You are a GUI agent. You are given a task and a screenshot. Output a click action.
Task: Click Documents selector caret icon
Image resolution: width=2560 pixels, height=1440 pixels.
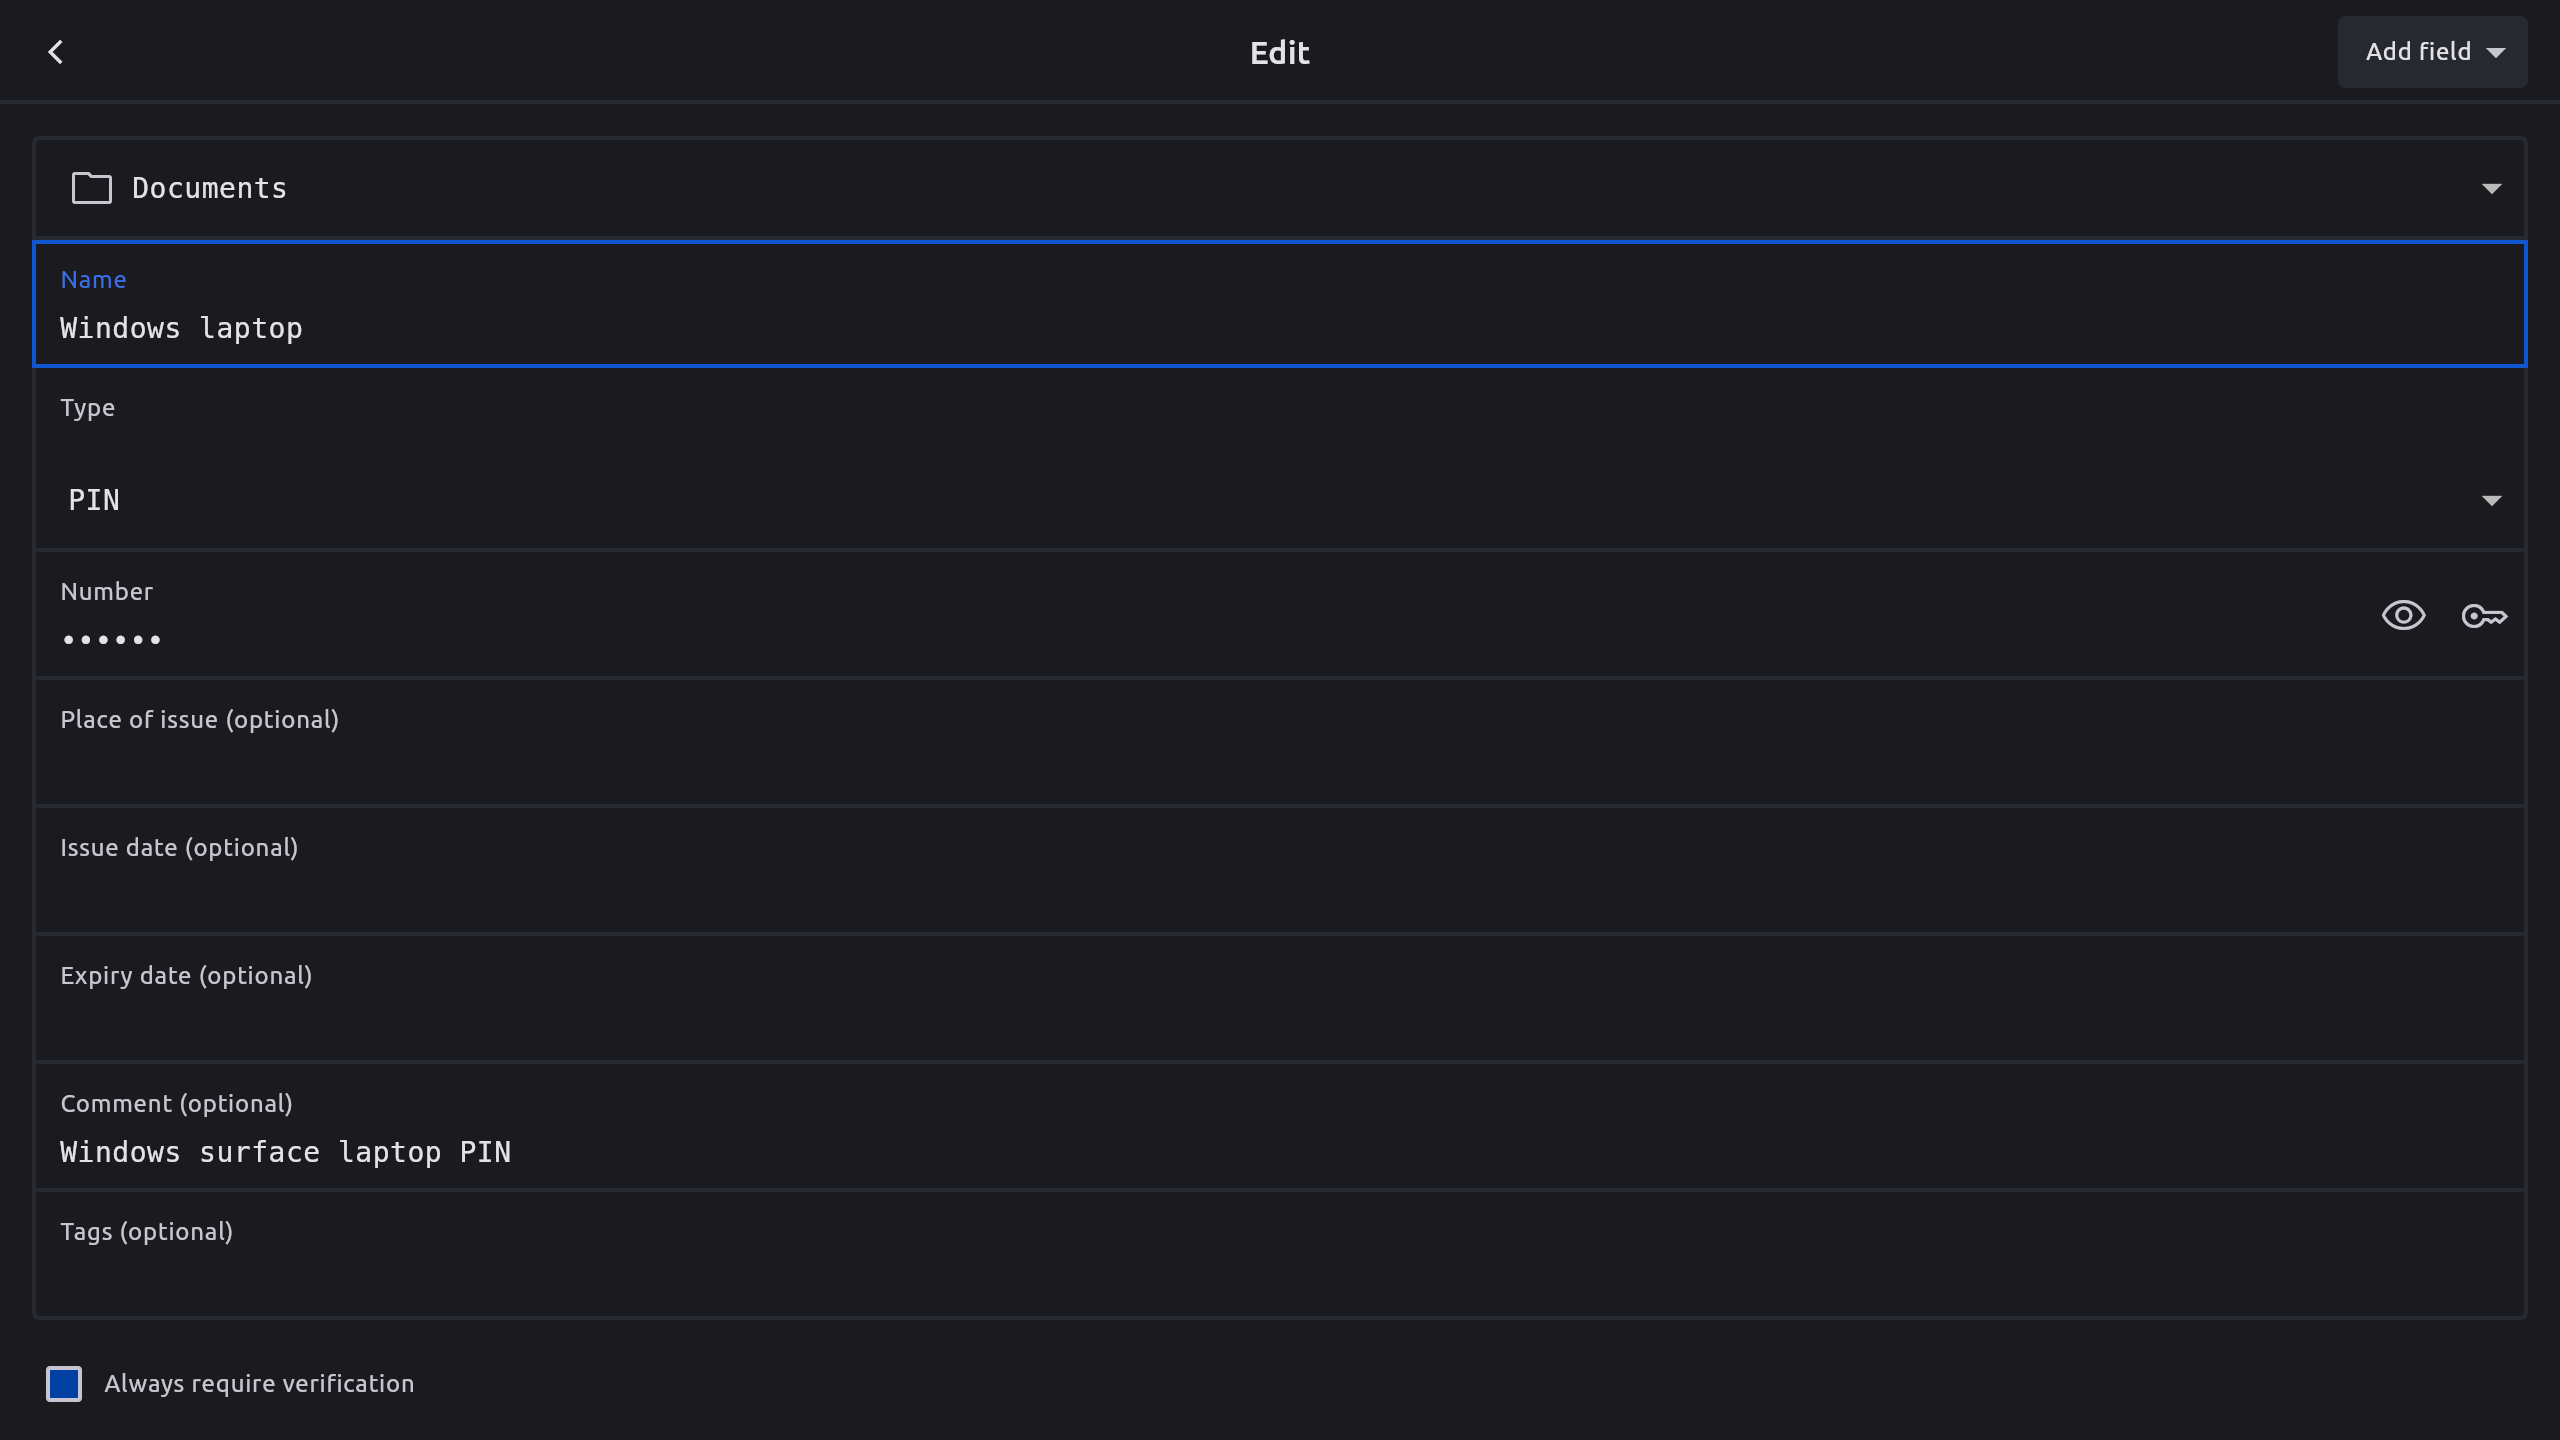click(2491, 188)
